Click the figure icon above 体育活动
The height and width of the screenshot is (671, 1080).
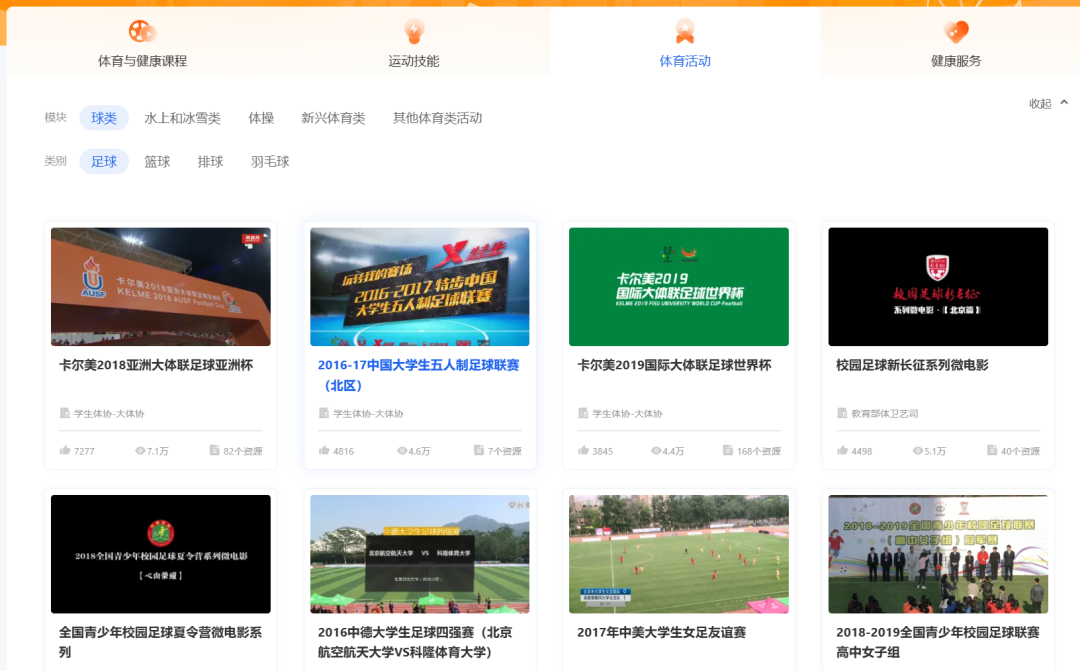click(685, 30)
